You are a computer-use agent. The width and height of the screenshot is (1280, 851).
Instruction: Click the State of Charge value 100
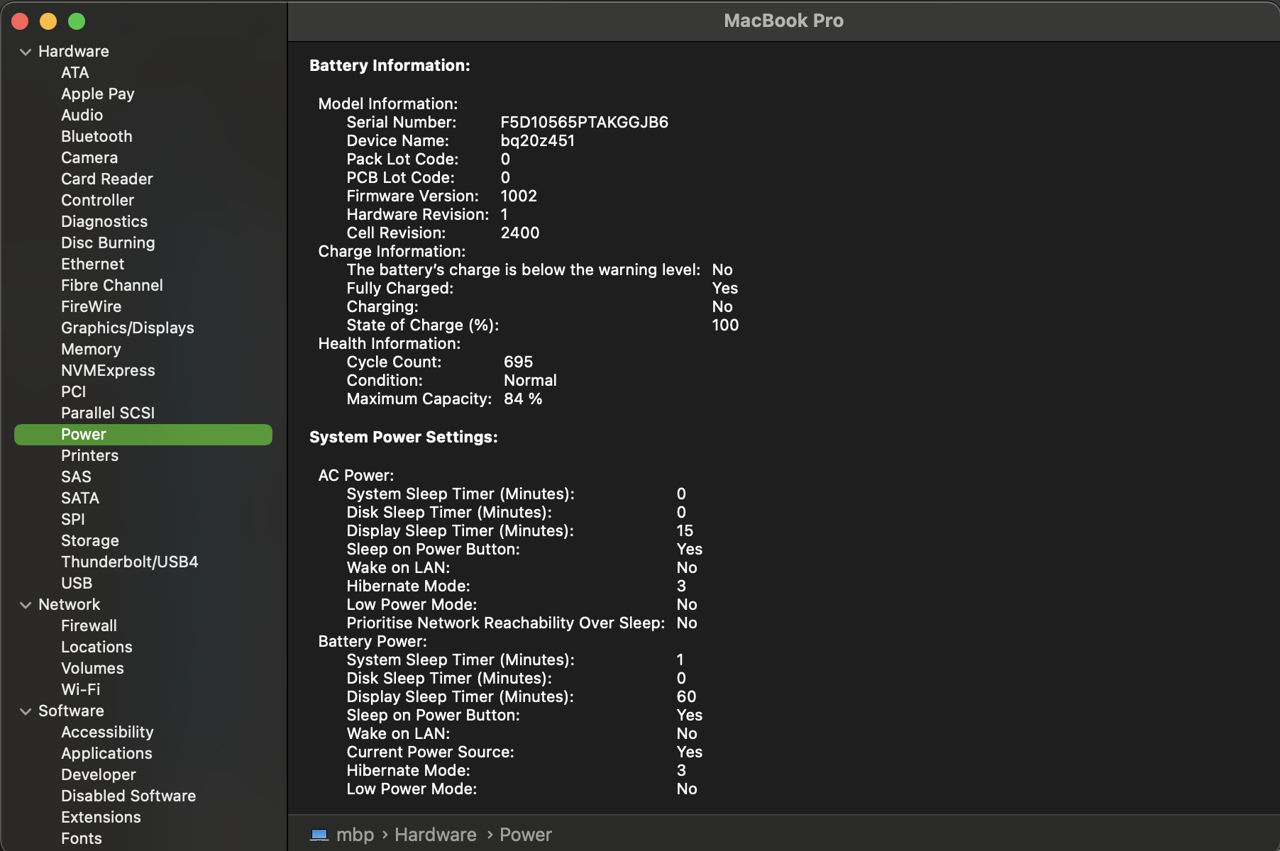tap(725, 325)
